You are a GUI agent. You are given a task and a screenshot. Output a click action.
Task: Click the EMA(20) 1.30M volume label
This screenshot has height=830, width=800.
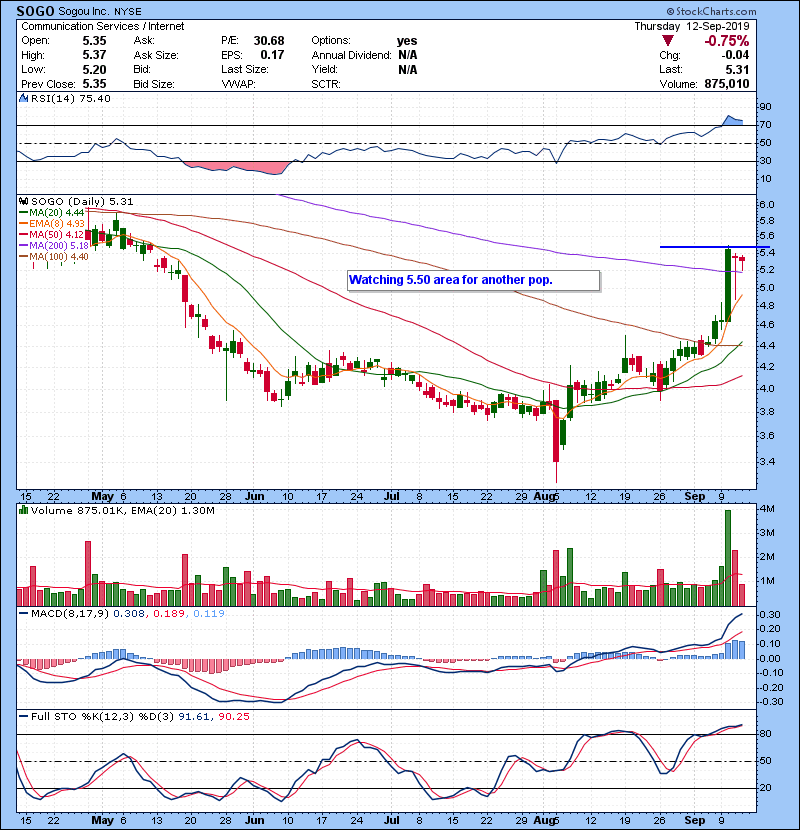click(172, 511)
